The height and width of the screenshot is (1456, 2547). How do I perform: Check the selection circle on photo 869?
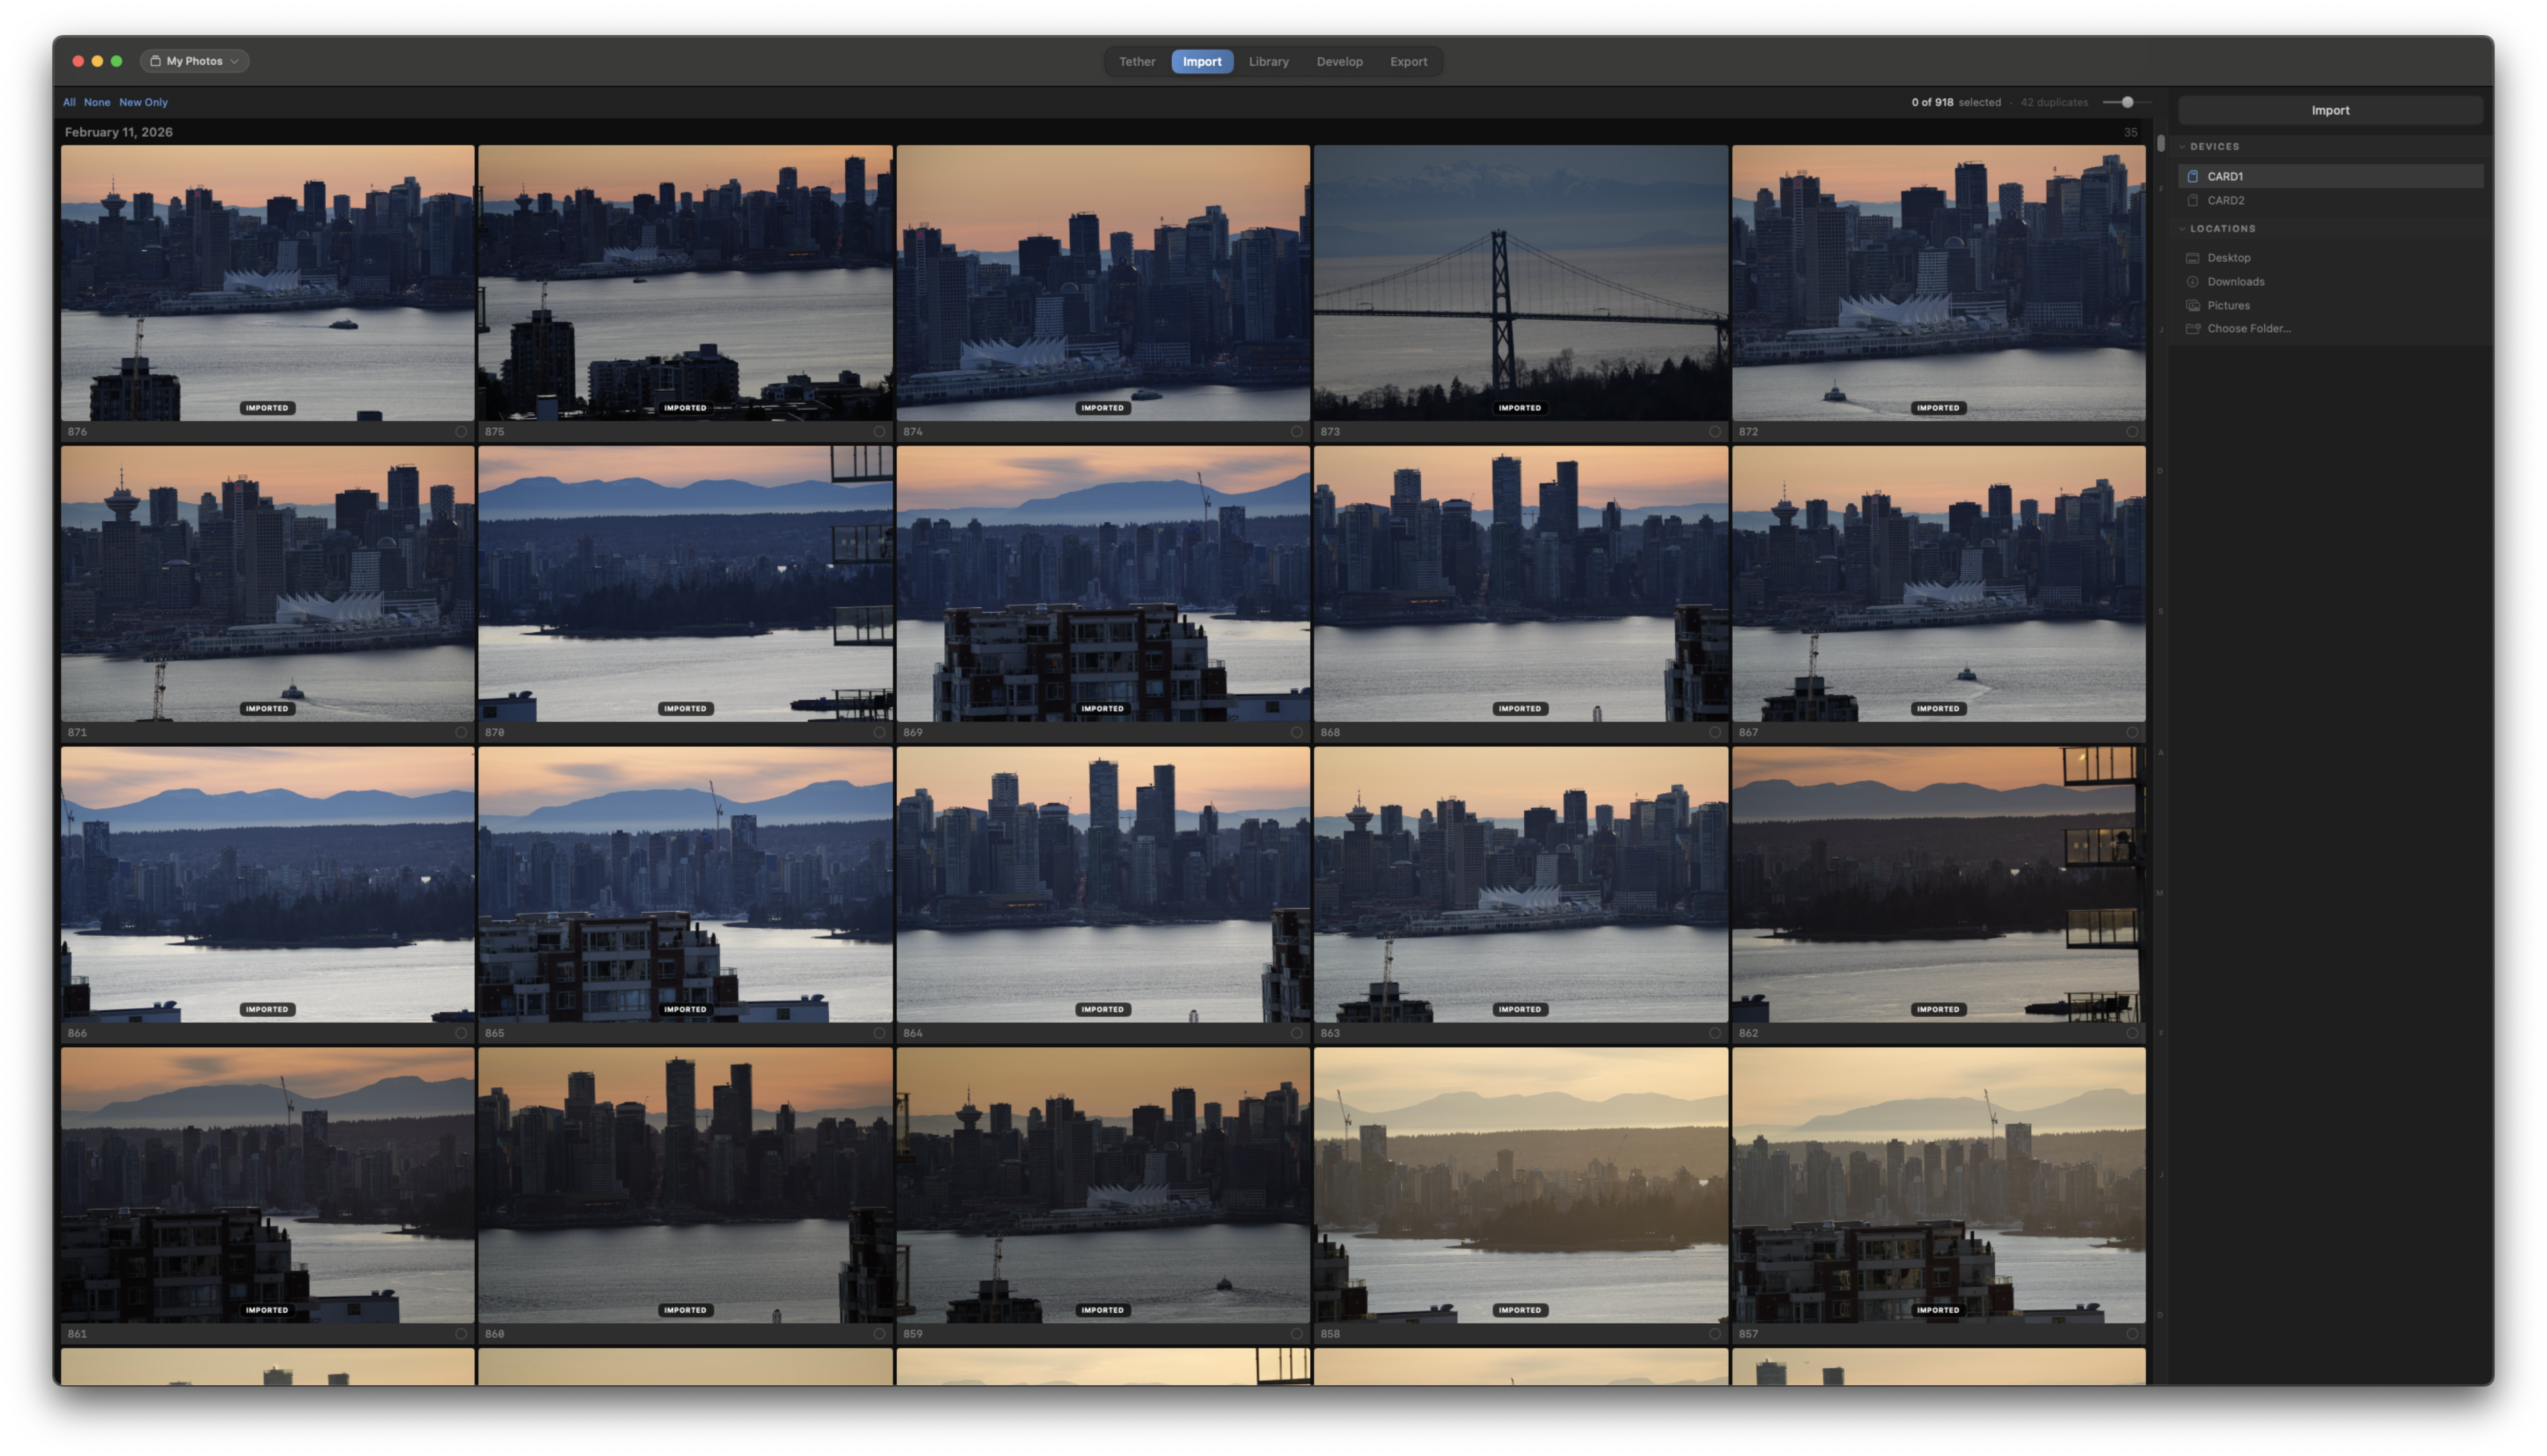pyautogui.click(x=1296, y=733)
